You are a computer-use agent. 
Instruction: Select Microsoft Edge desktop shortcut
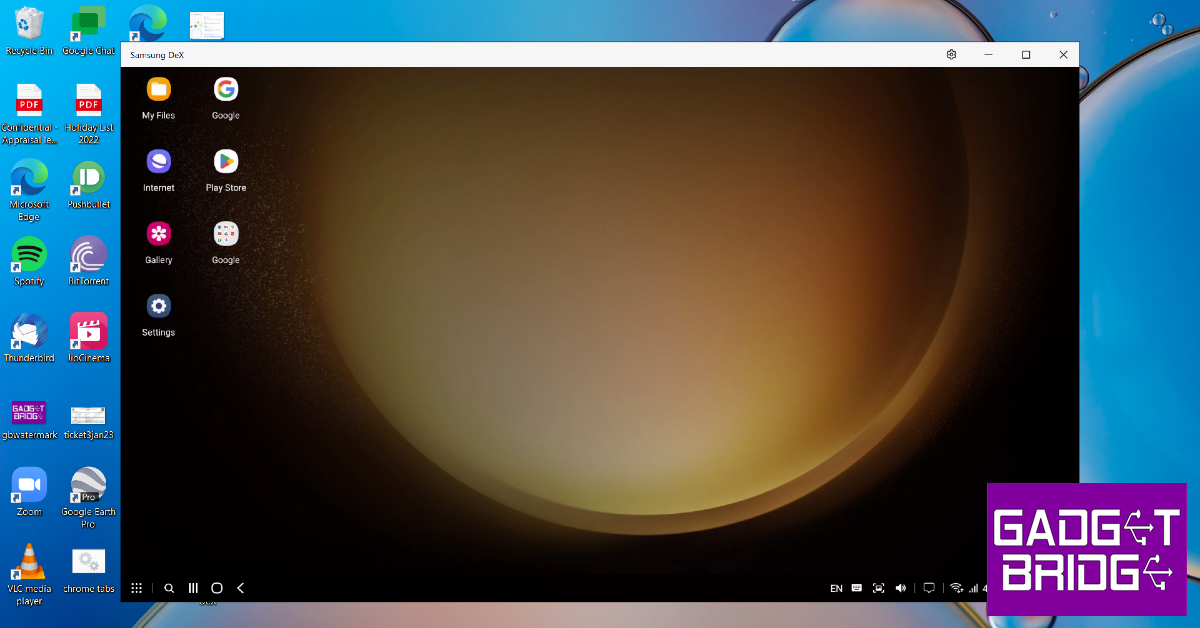[29, 191]
